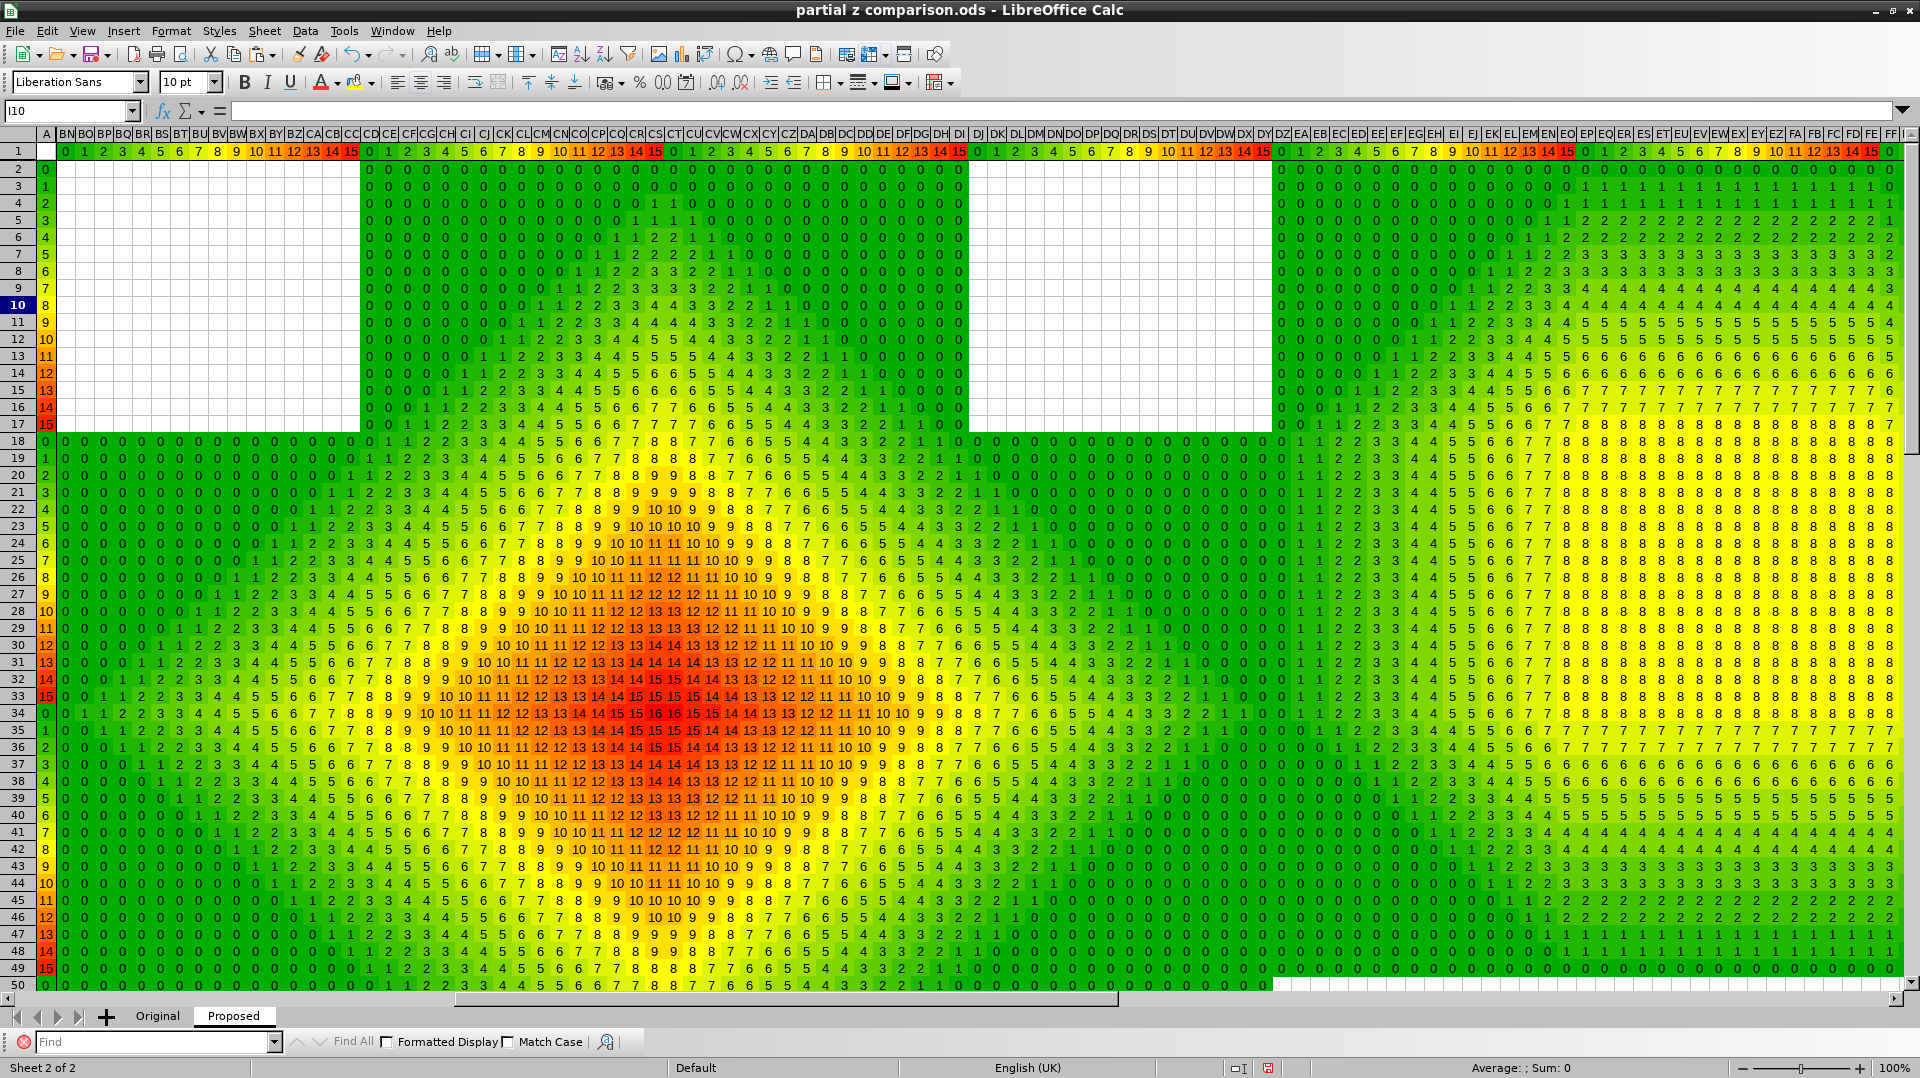Toggle bold formatting
1920x1078 pixels.
(x=244, y=83)
